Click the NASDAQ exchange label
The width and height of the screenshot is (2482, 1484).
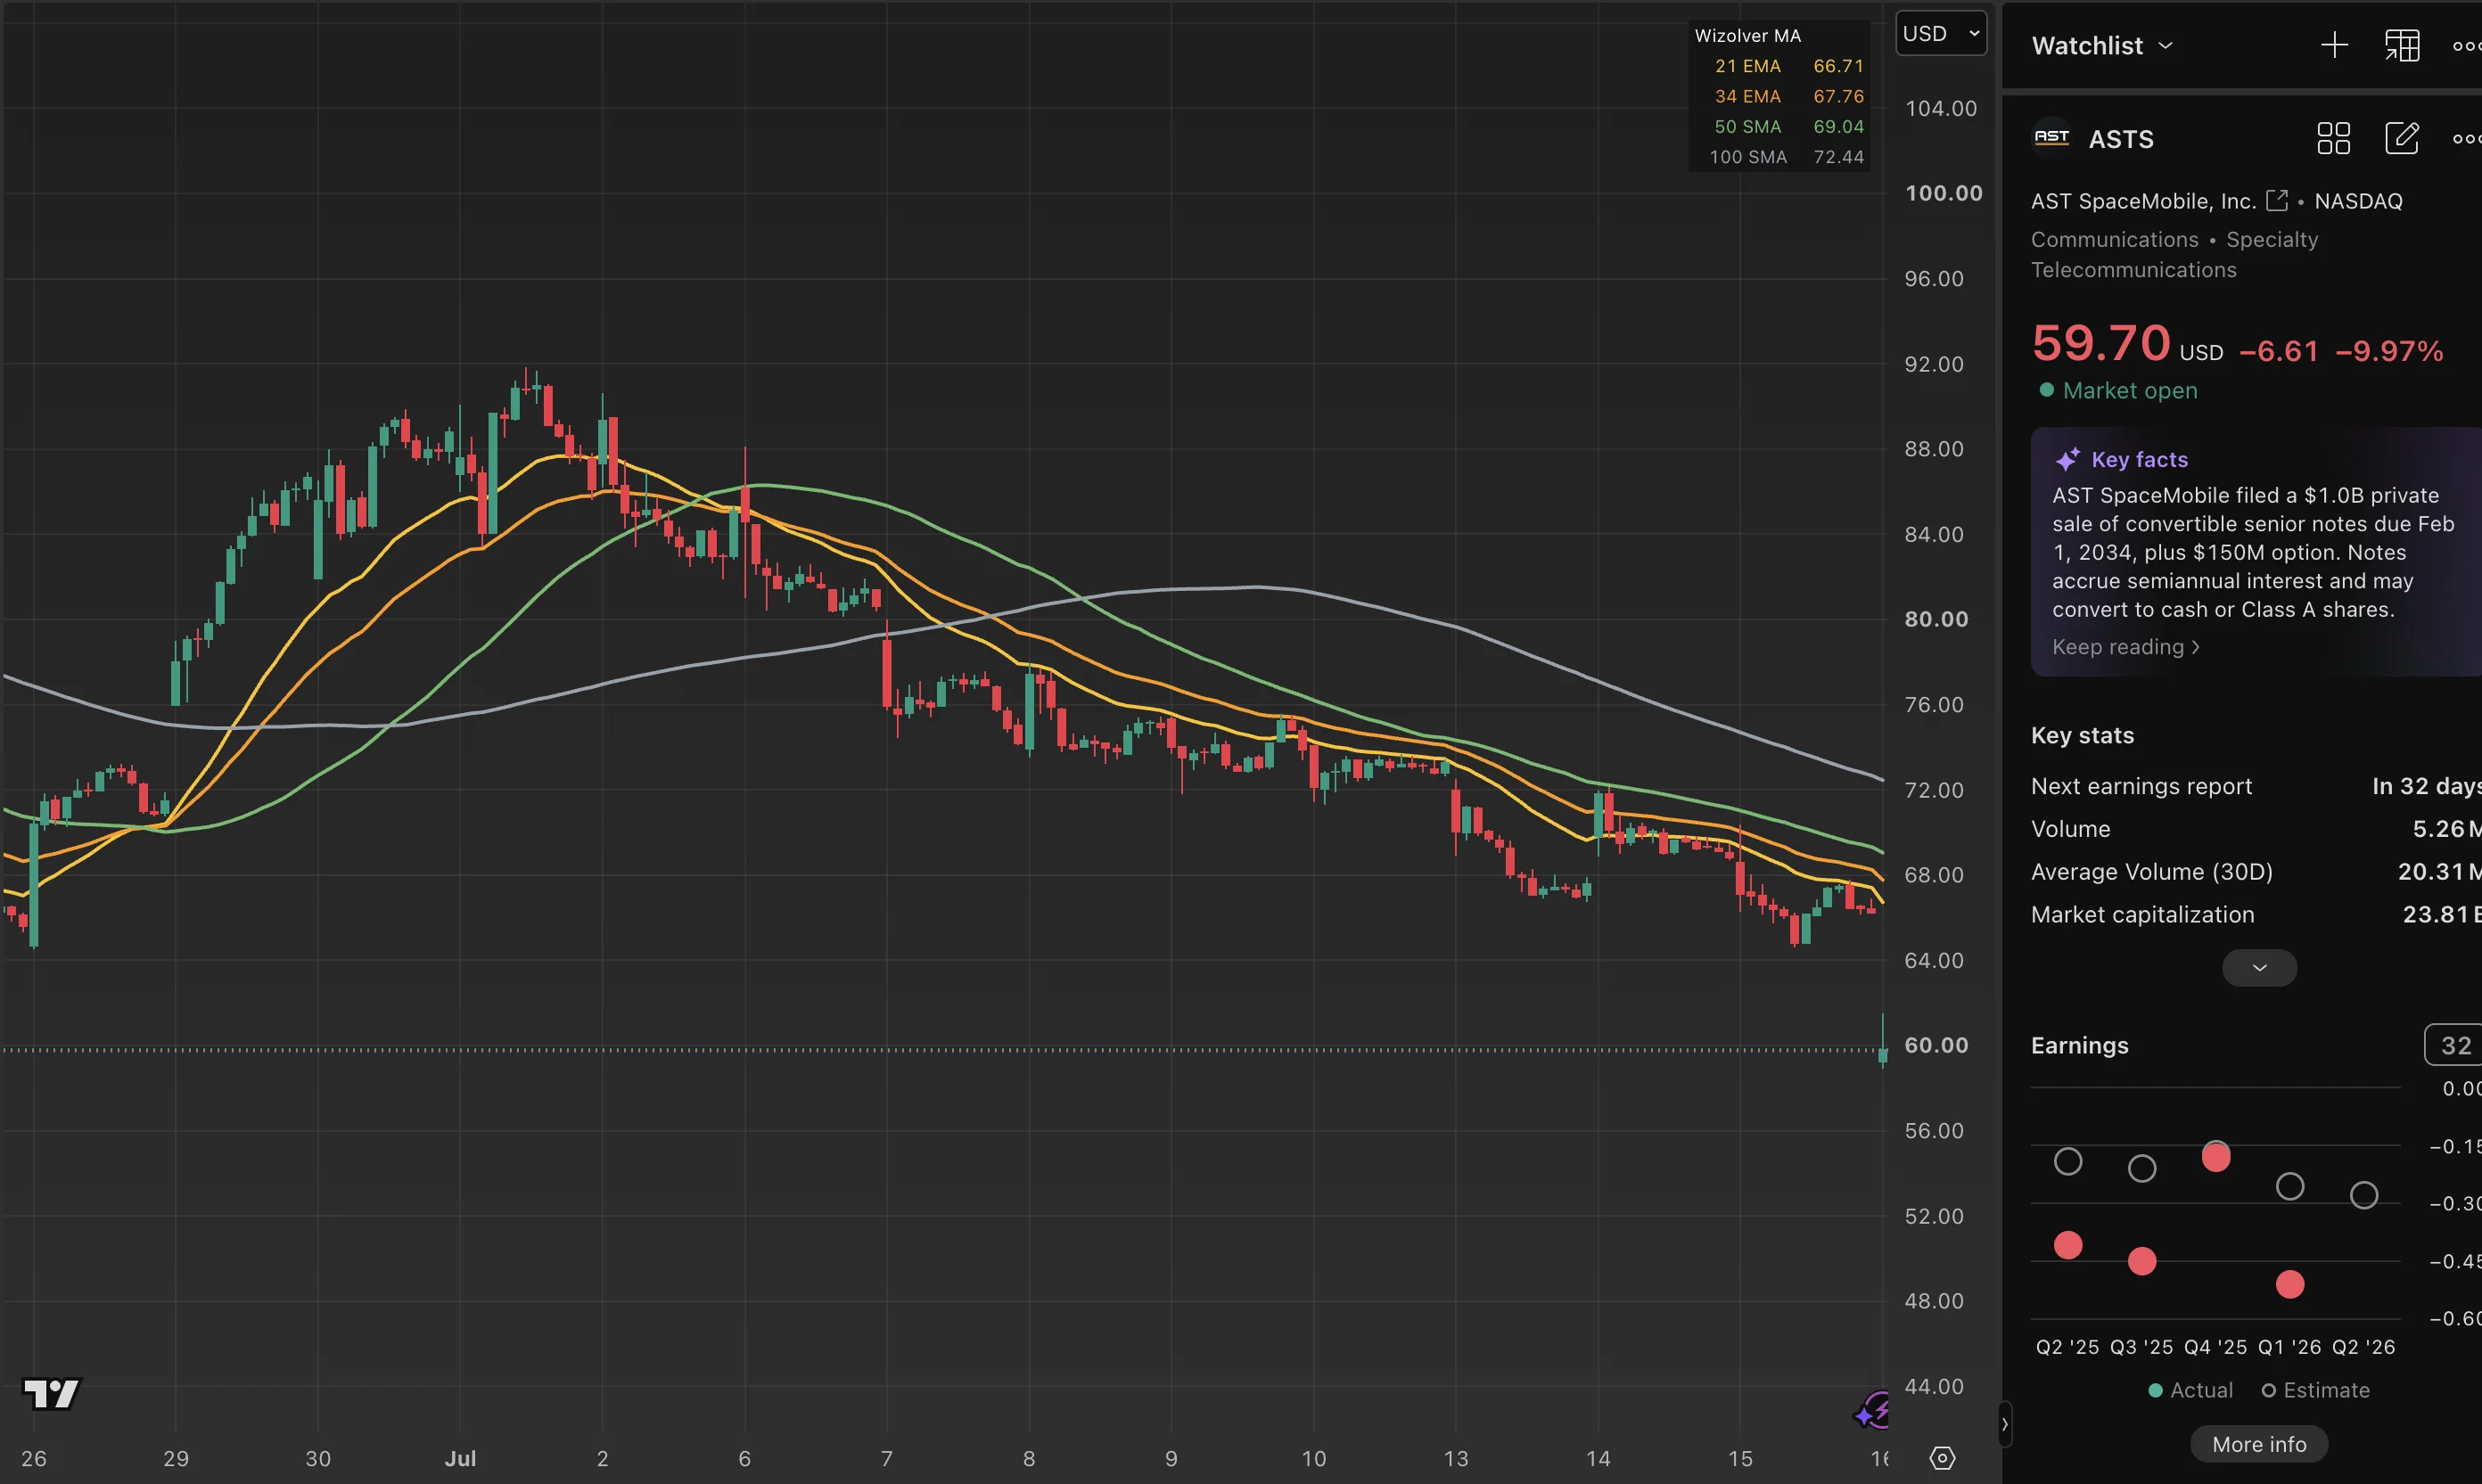[x=2358, y=201]
